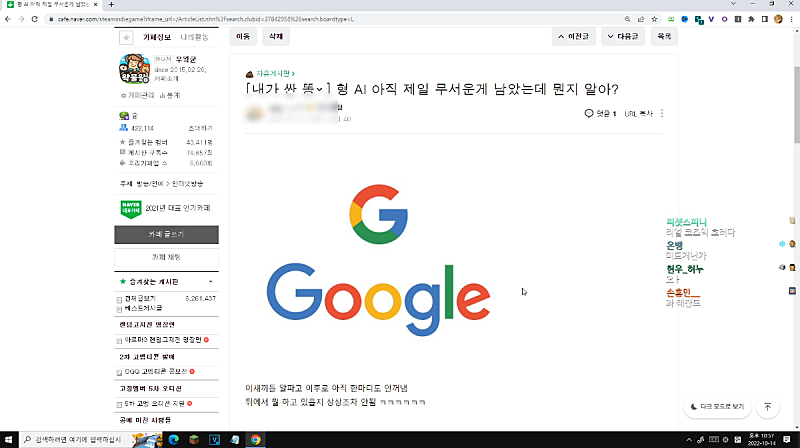Open 카페관리 settings link

(137, 95)
